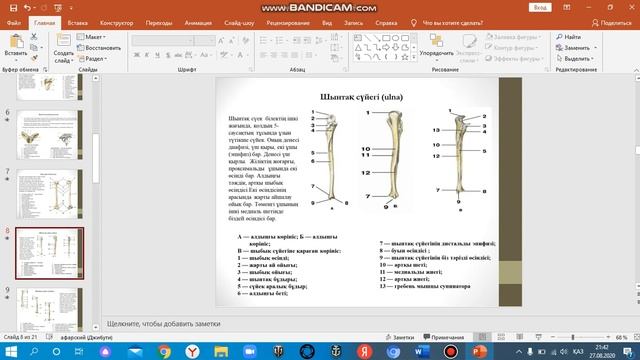Toggle text shadow (S)
Viewport: 640px width, 360px height.
pyautogui.click(x=168, y=55)
